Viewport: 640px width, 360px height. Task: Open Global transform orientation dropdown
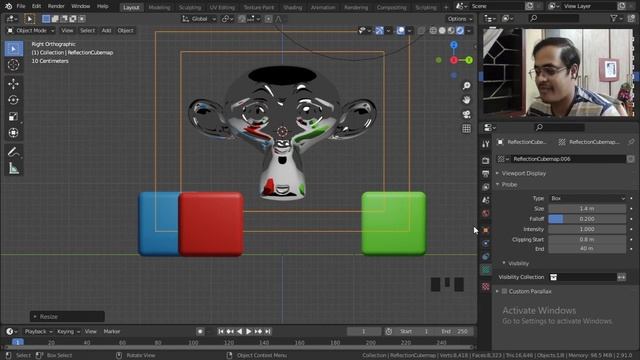(x=199, y=19)
